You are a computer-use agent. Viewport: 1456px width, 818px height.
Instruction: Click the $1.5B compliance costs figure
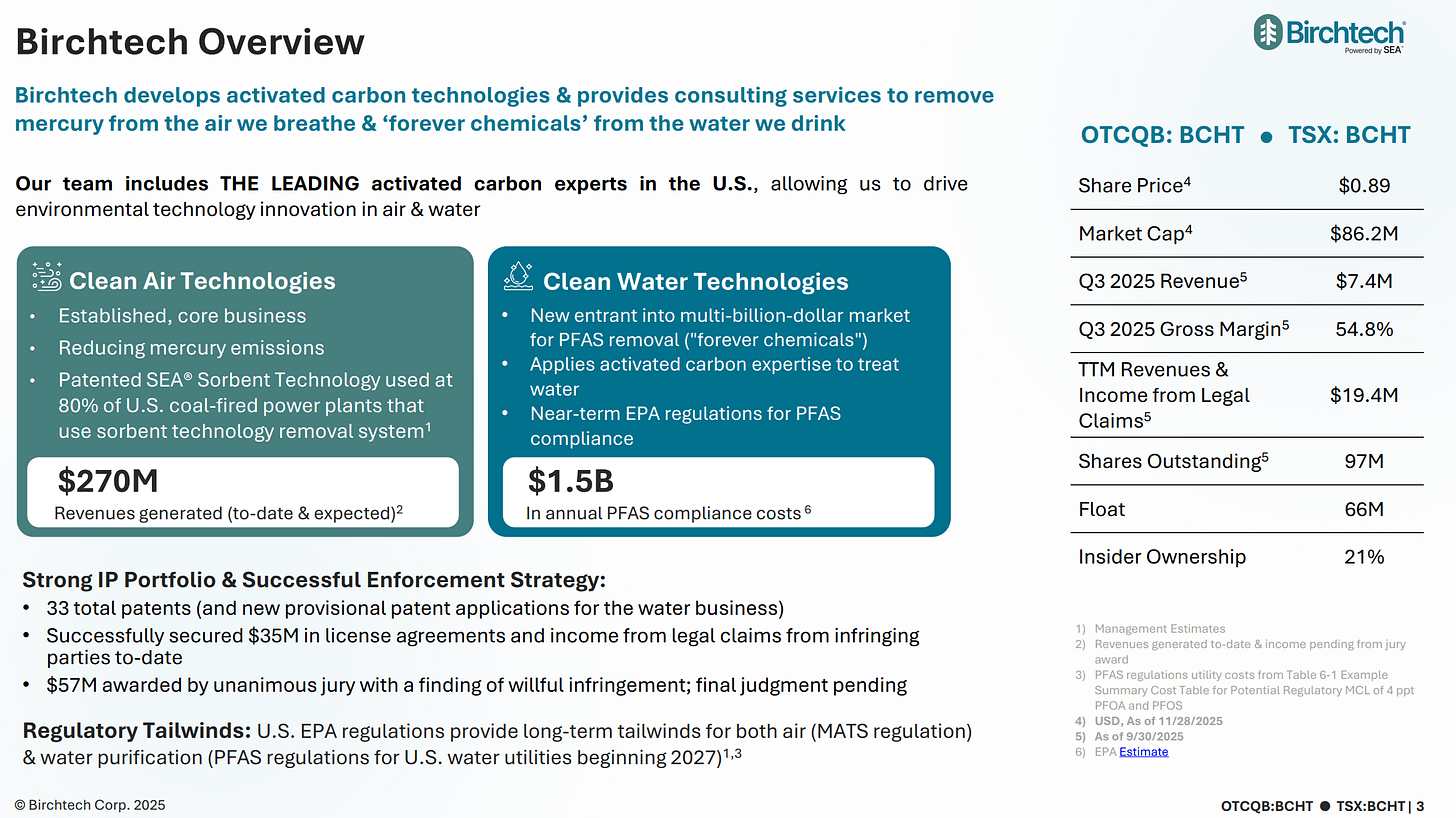click(x=570, y=482)
